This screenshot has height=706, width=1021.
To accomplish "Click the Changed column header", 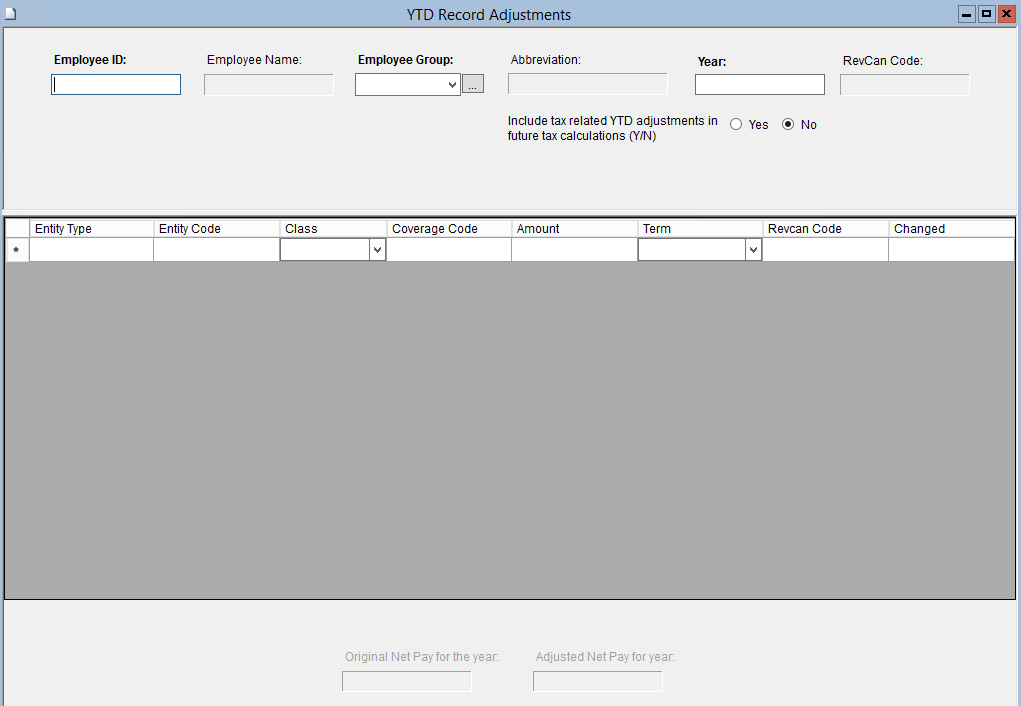I will [950, 229].
